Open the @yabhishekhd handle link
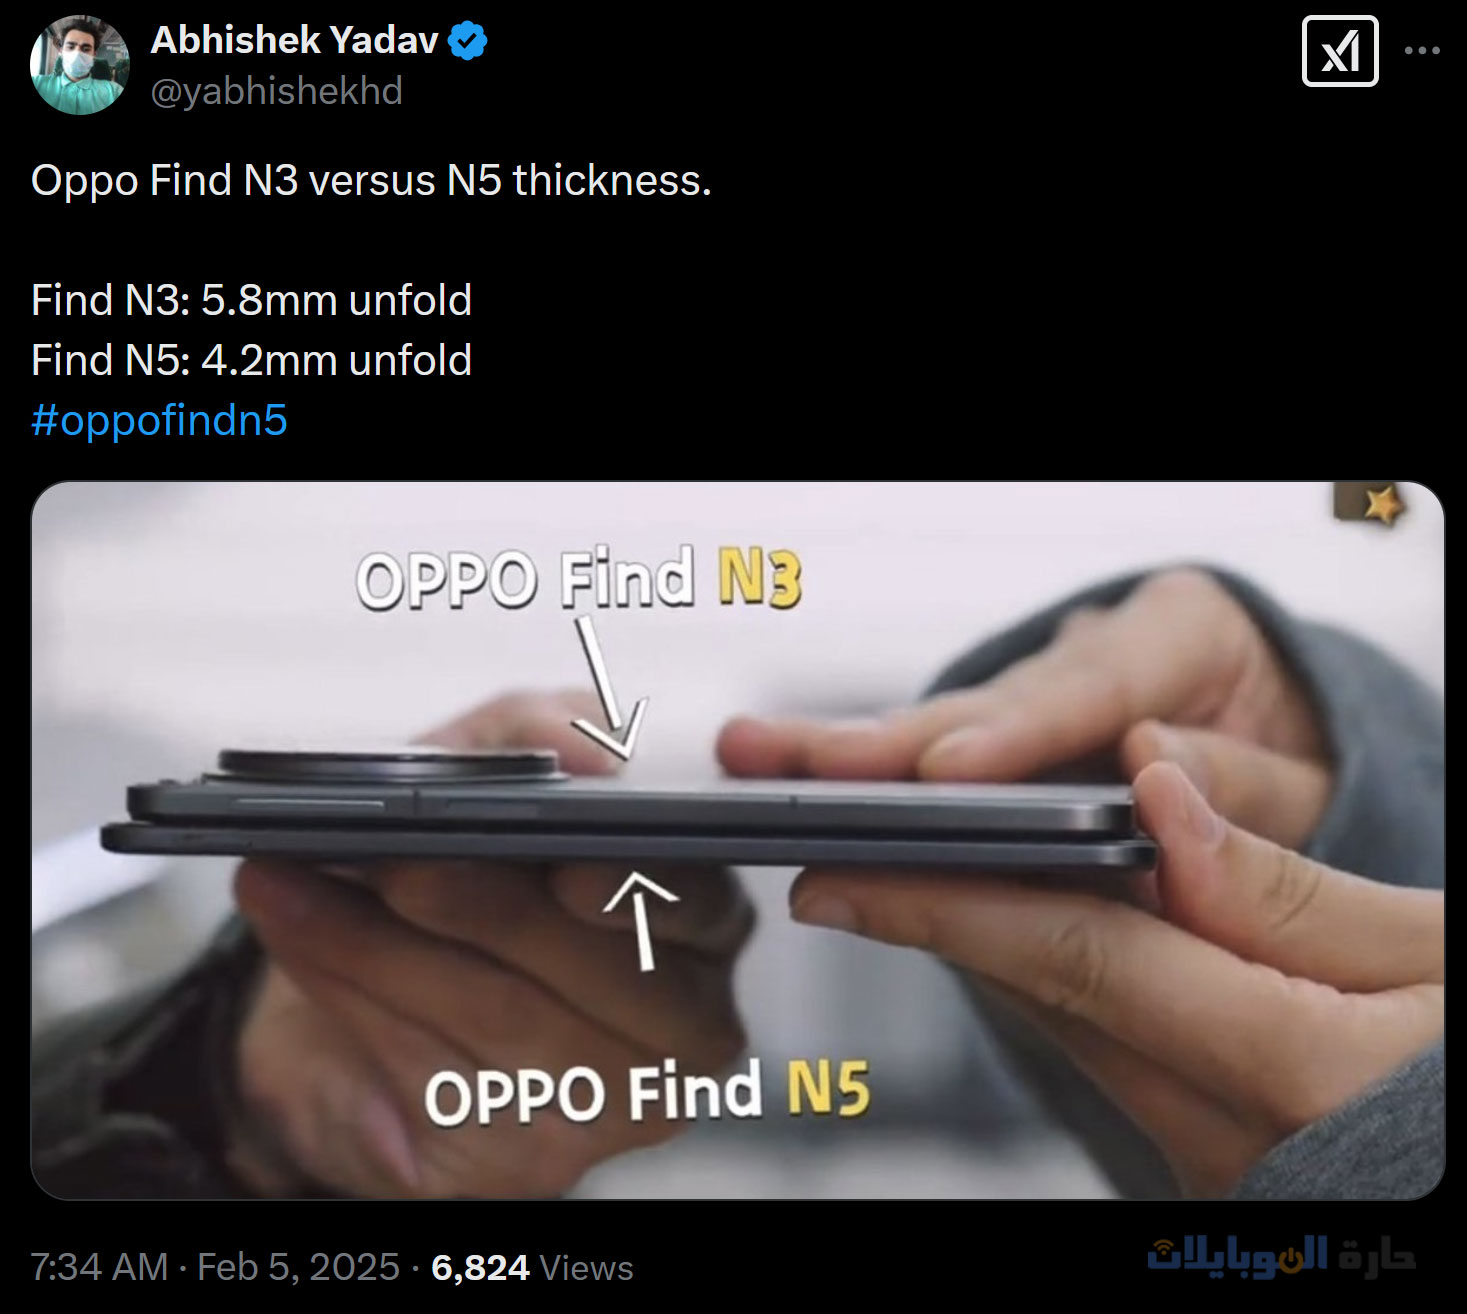The image size is (1467, 1314). (277, 91)
